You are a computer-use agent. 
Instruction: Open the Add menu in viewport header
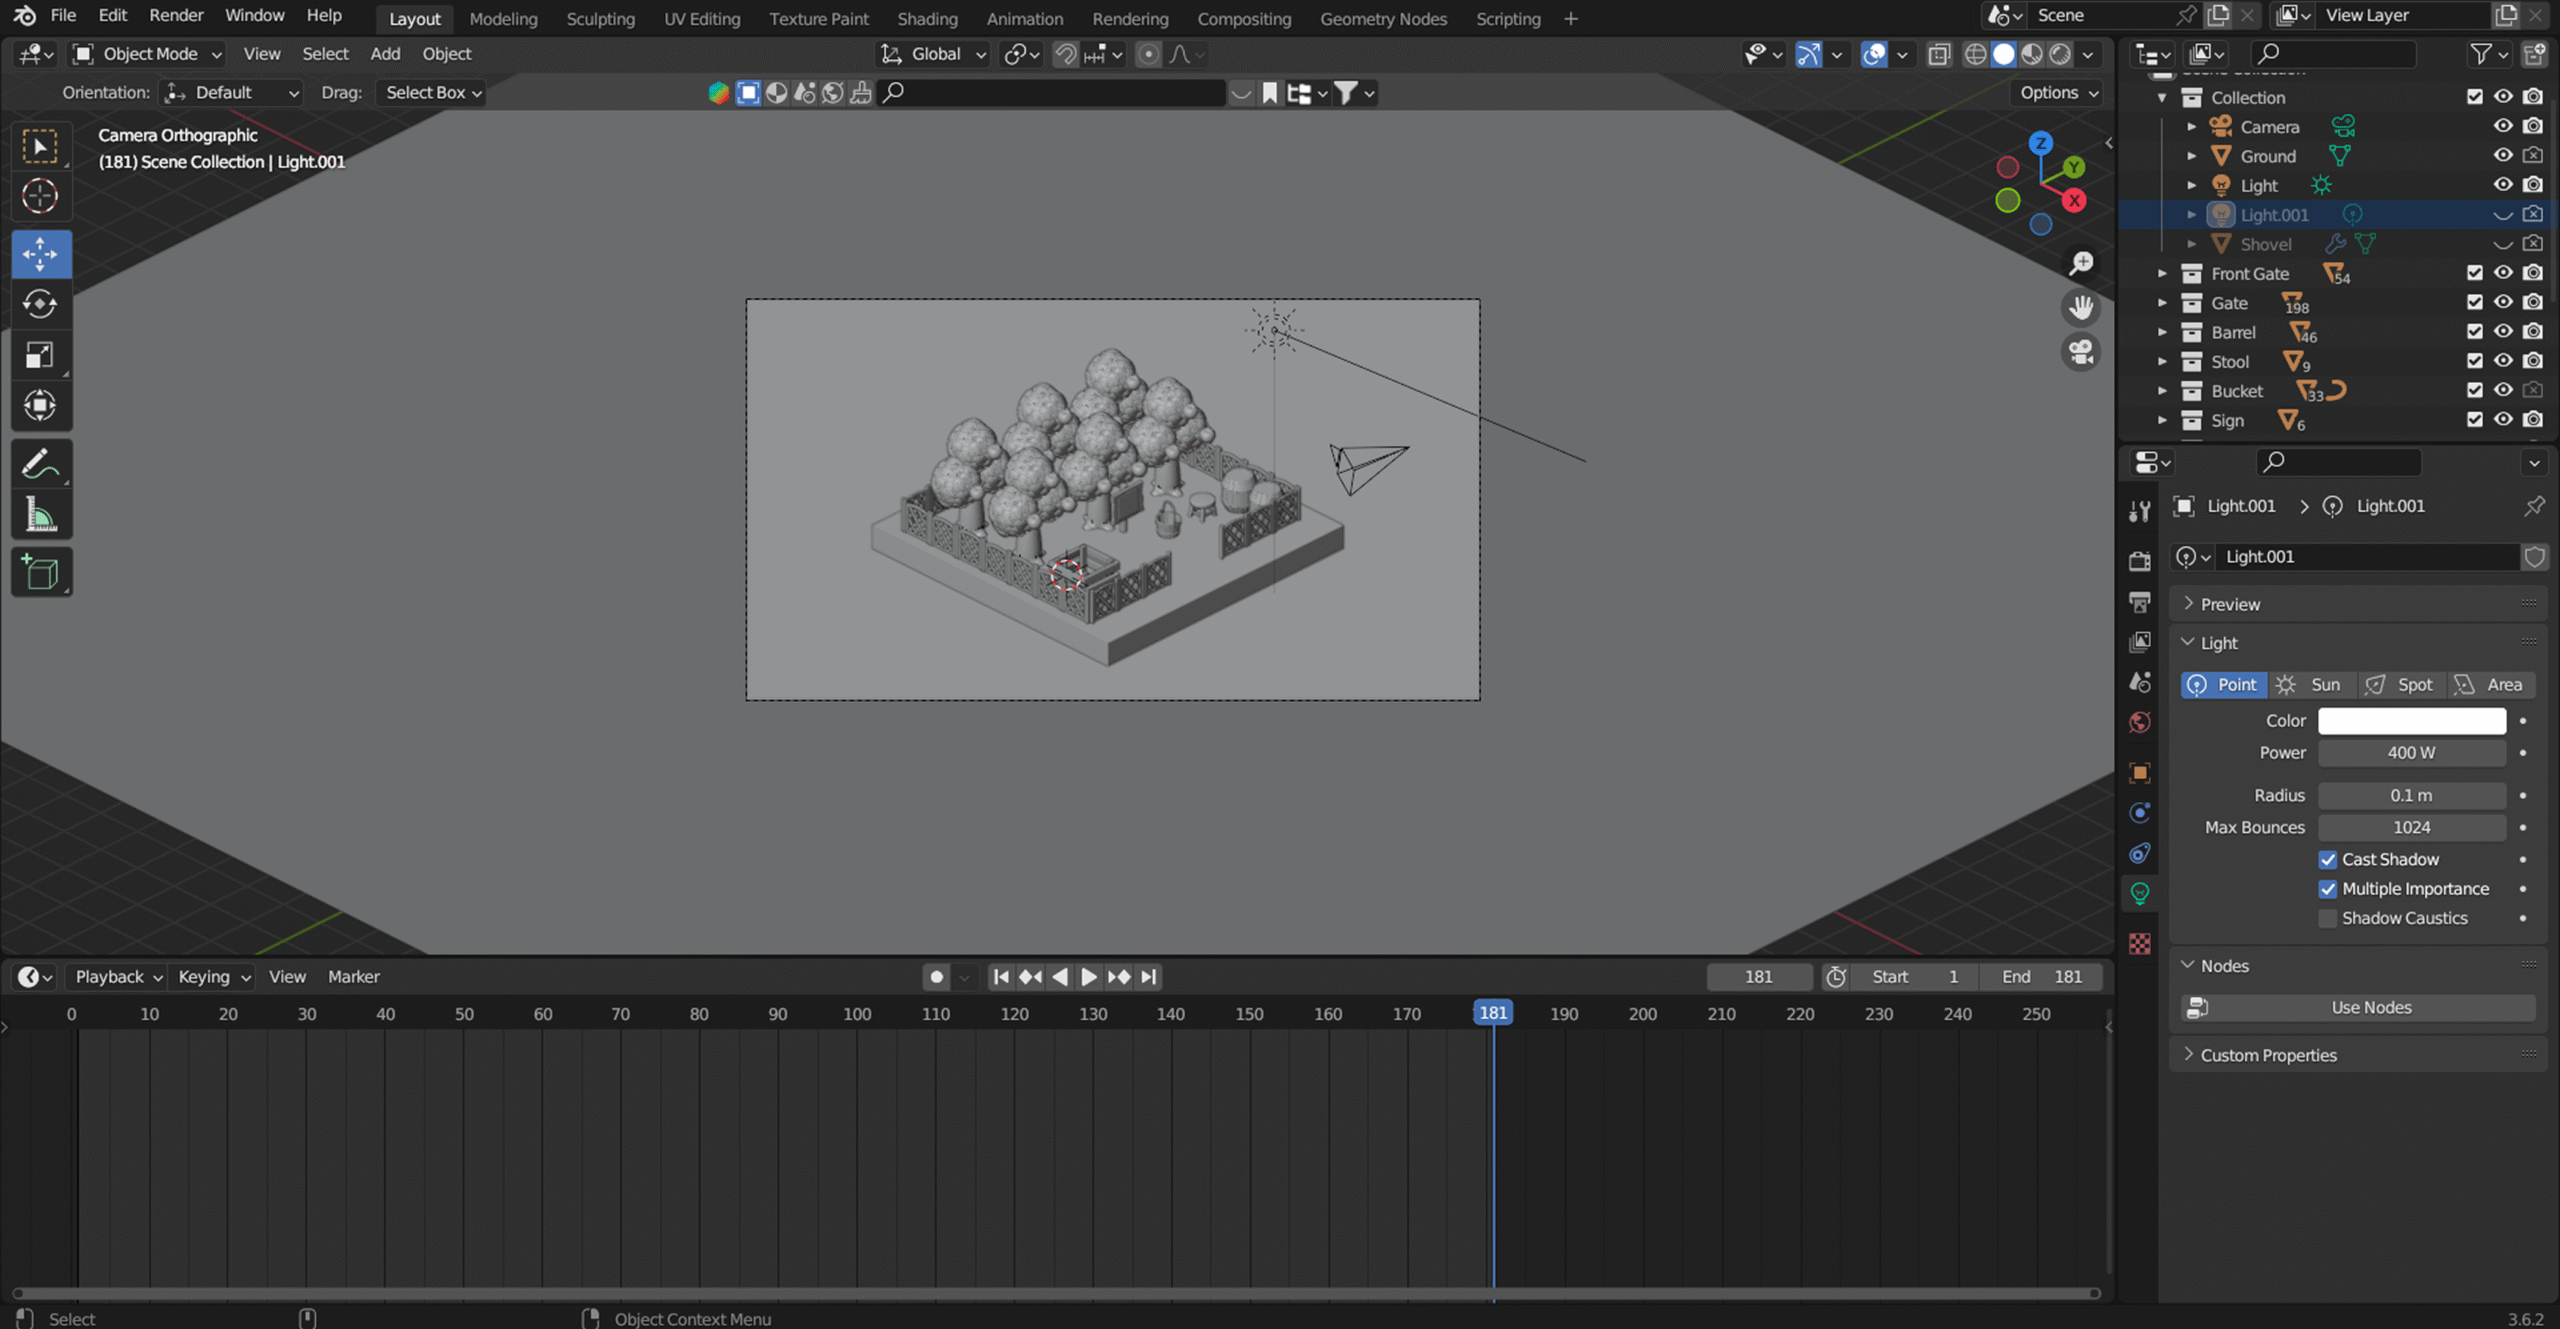point(385,54)
